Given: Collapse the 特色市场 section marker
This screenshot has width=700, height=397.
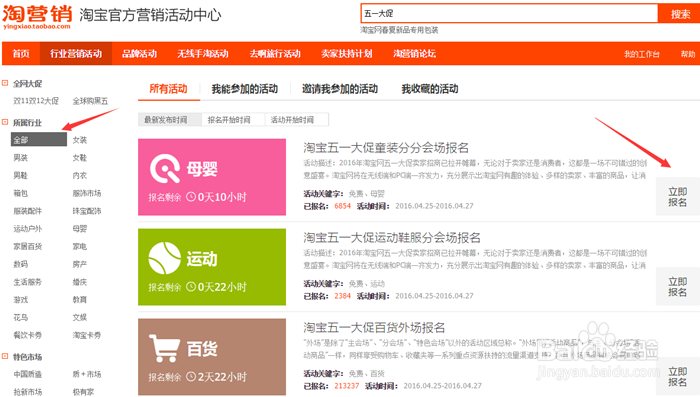Looking at the screenshot, I should click(x=5, y=356).
